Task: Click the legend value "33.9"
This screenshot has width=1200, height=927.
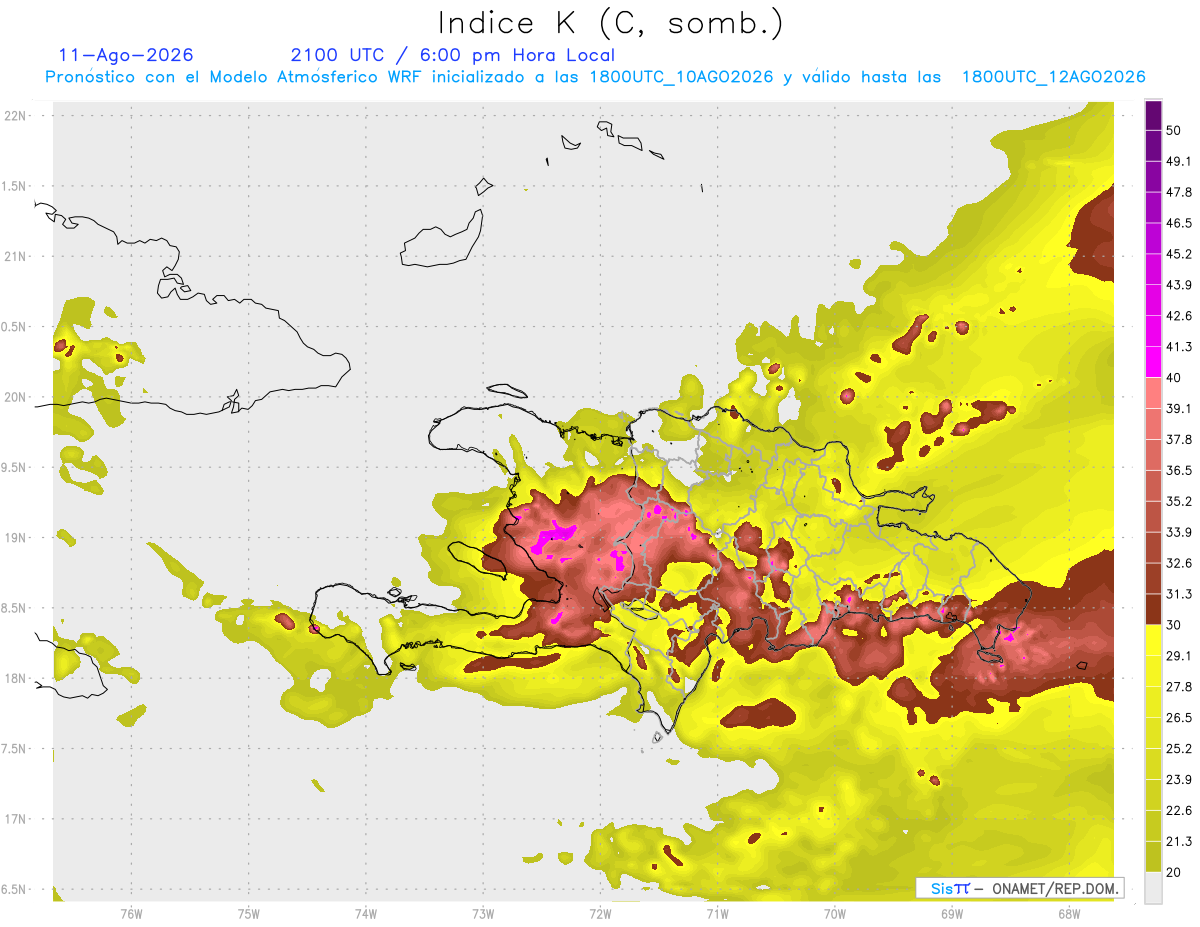Action: tap(1179, 532)
